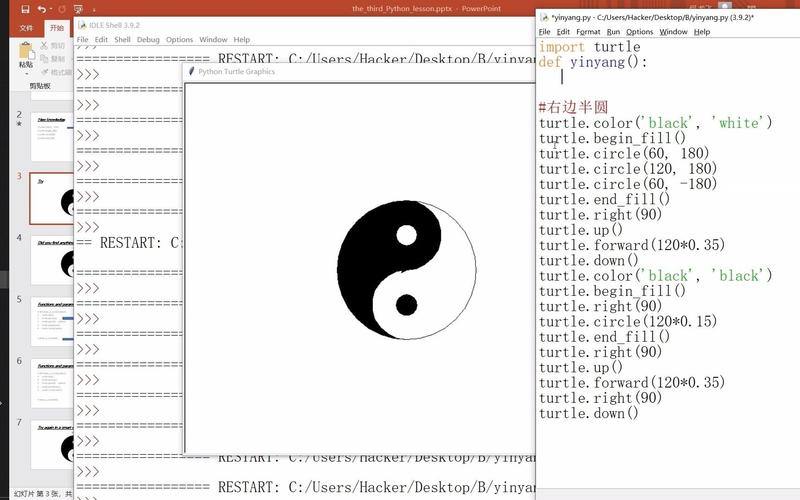Viewport: 800px width, 500px height.
Task: Click the Python Turtle Graphics title bar
Action: pos(359,71)
